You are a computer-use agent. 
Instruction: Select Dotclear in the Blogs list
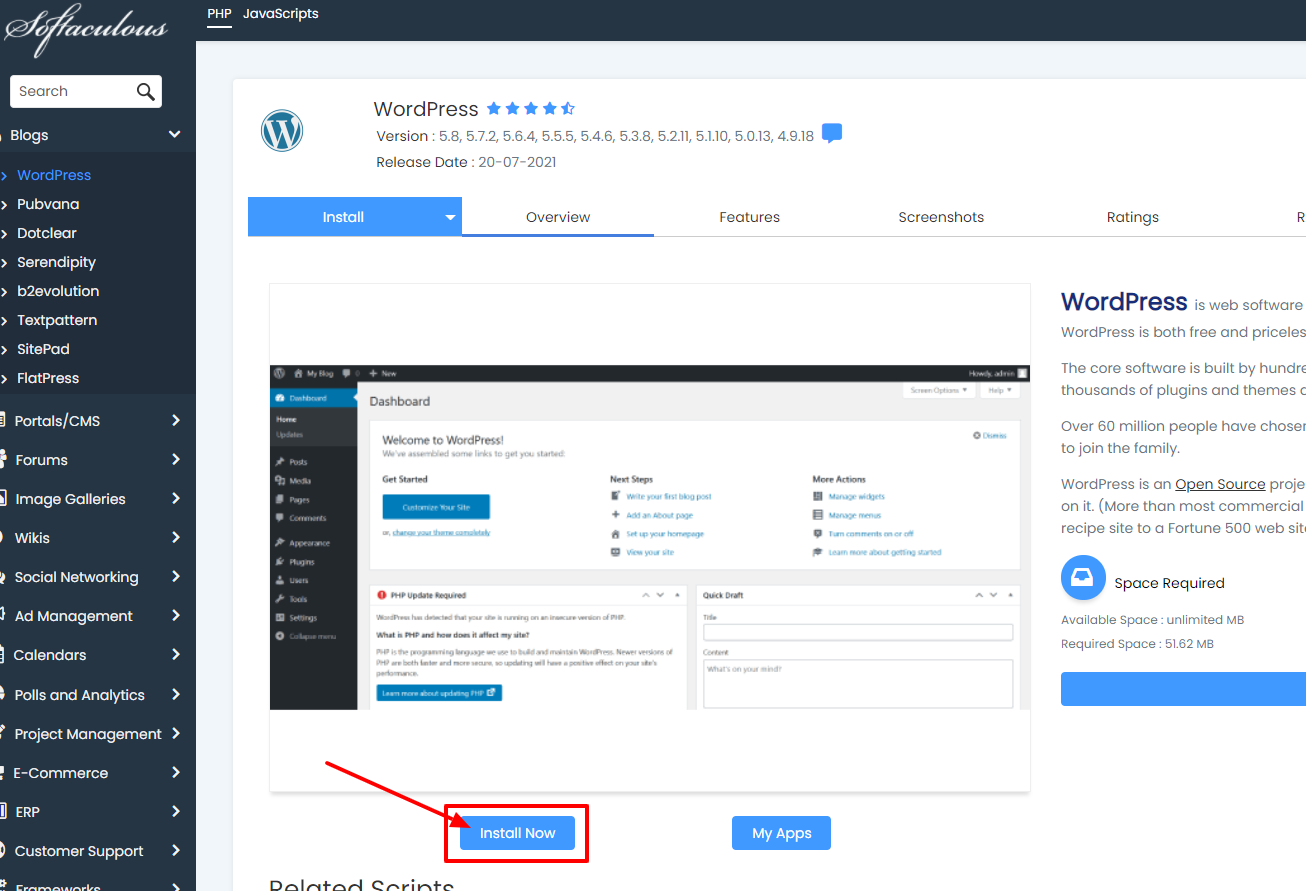[x=47, y=233]
